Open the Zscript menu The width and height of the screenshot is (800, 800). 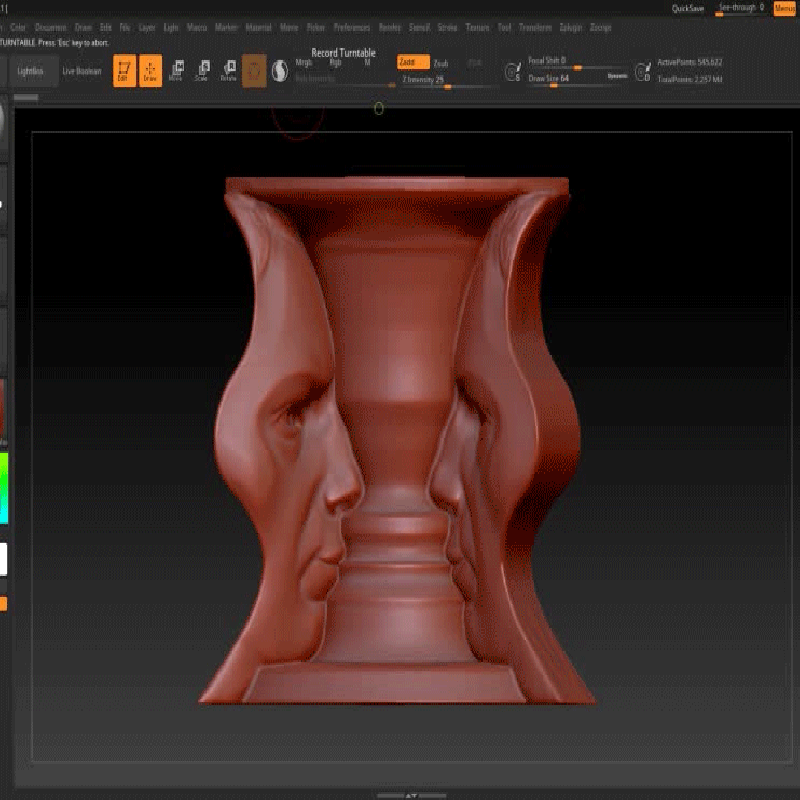[x=601, y=27]
